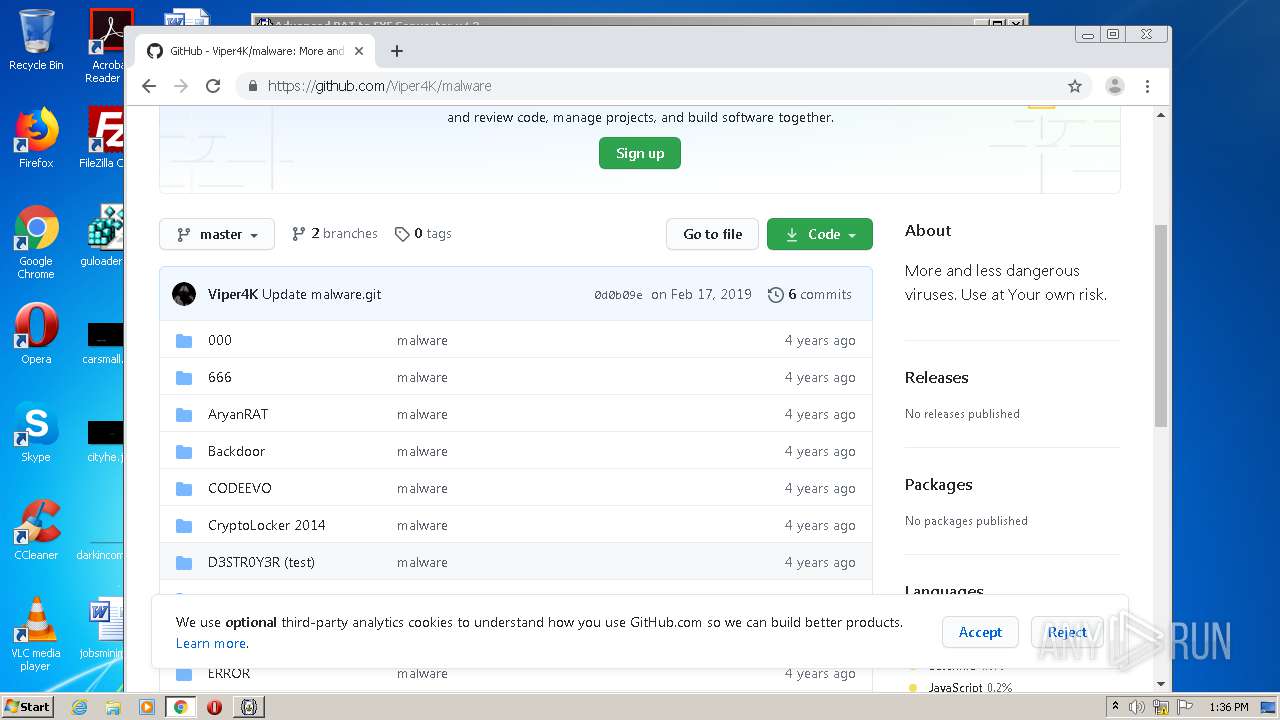
Task: Click the volume icon in the system tray
Action: click(1137, 707)
